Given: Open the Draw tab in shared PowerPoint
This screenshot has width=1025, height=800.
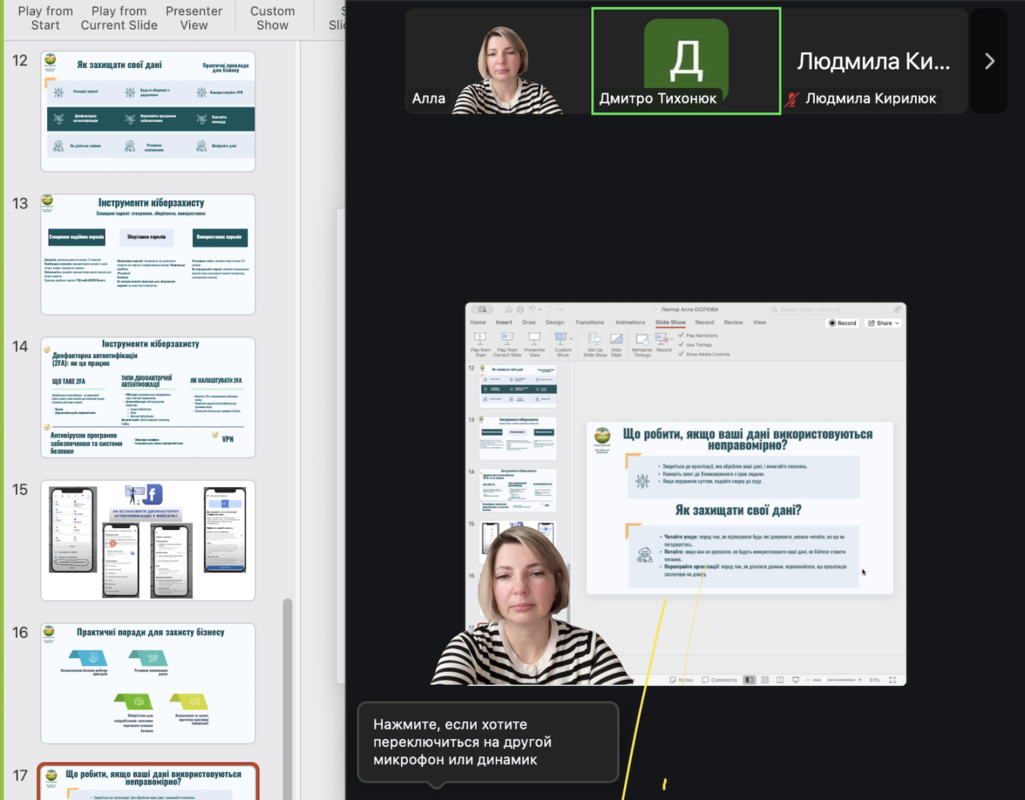Looking at the screenshot, I should pos(529,322).
